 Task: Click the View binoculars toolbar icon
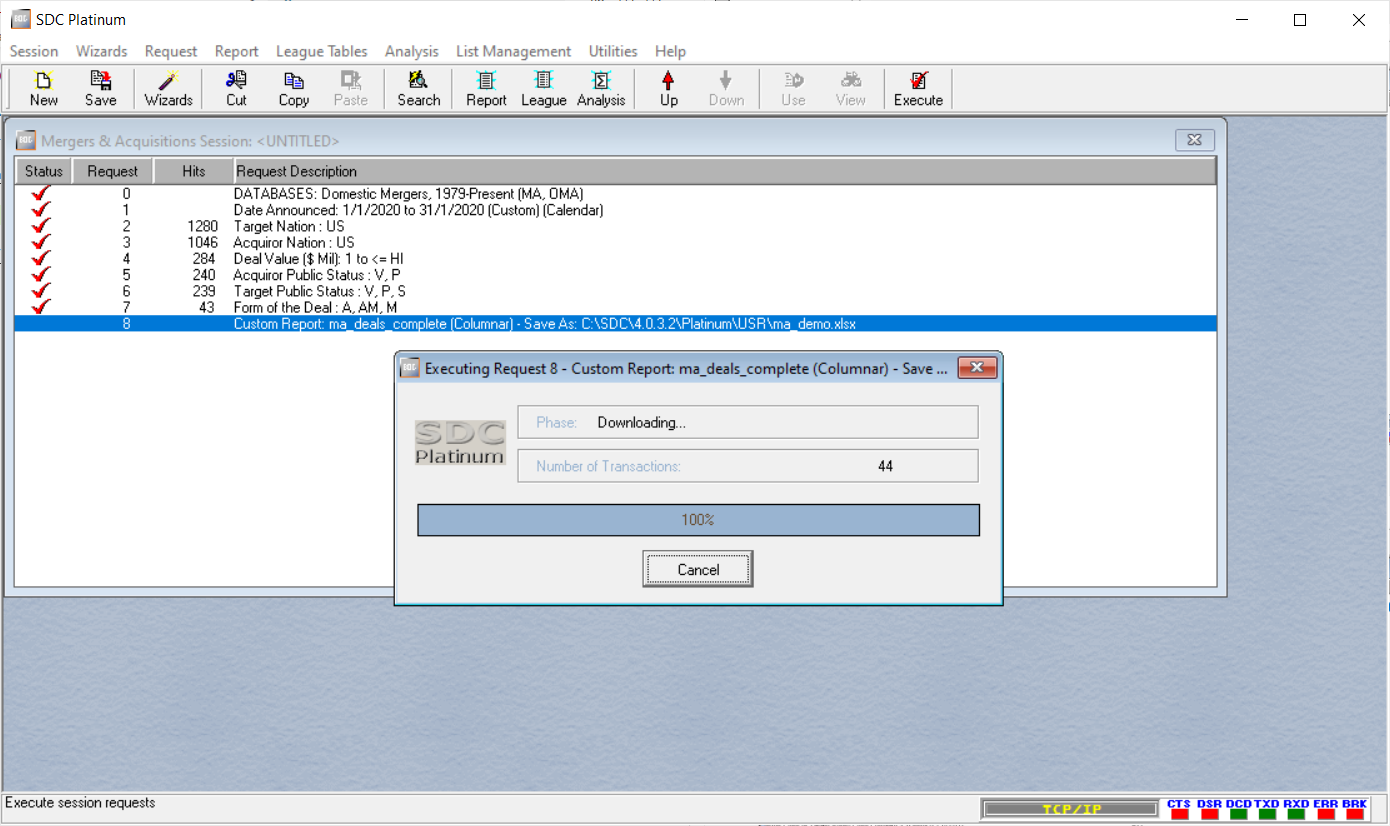(850, 88)
